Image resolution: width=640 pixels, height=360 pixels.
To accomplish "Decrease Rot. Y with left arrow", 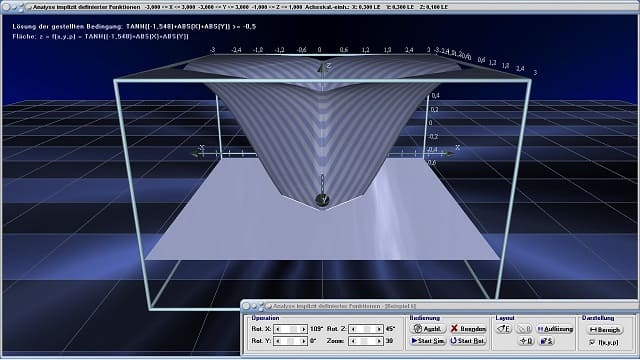I will coord(278,341).
